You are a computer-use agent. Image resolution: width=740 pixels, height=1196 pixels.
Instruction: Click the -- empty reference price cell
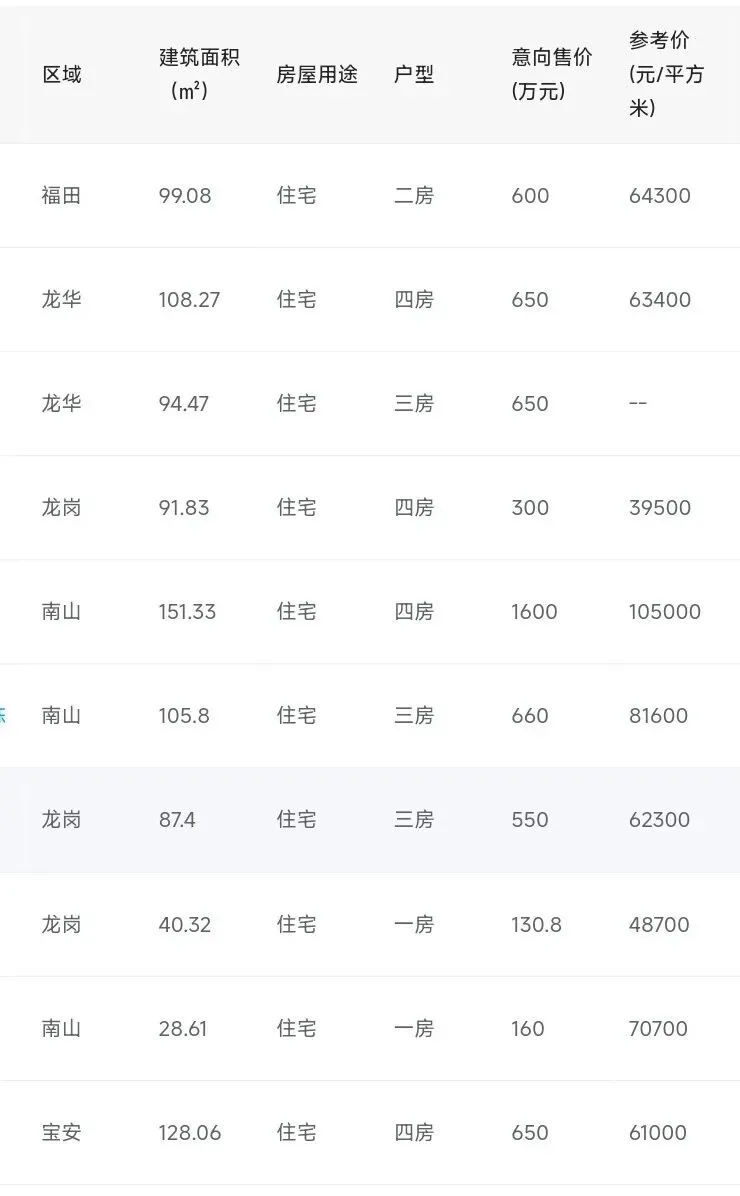point(638,403)
